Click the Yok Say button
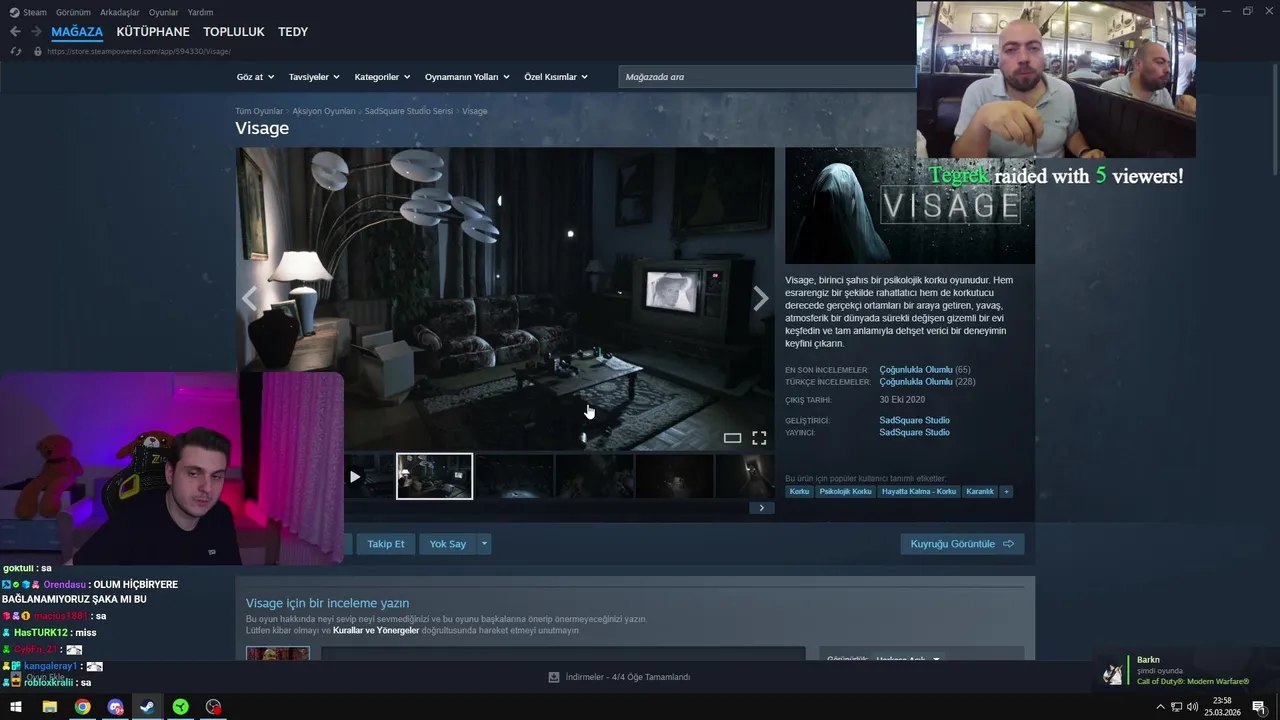The width and height of the screenshot is (1280, 720). click(448, 544)
